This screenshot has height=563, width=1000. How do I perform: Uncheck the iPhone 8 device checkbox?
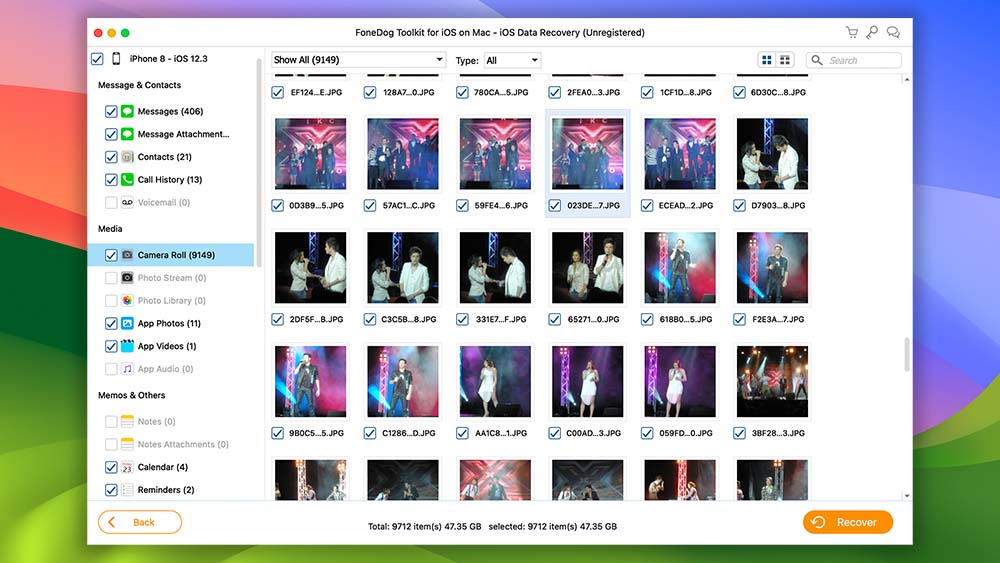pos(97,59)
